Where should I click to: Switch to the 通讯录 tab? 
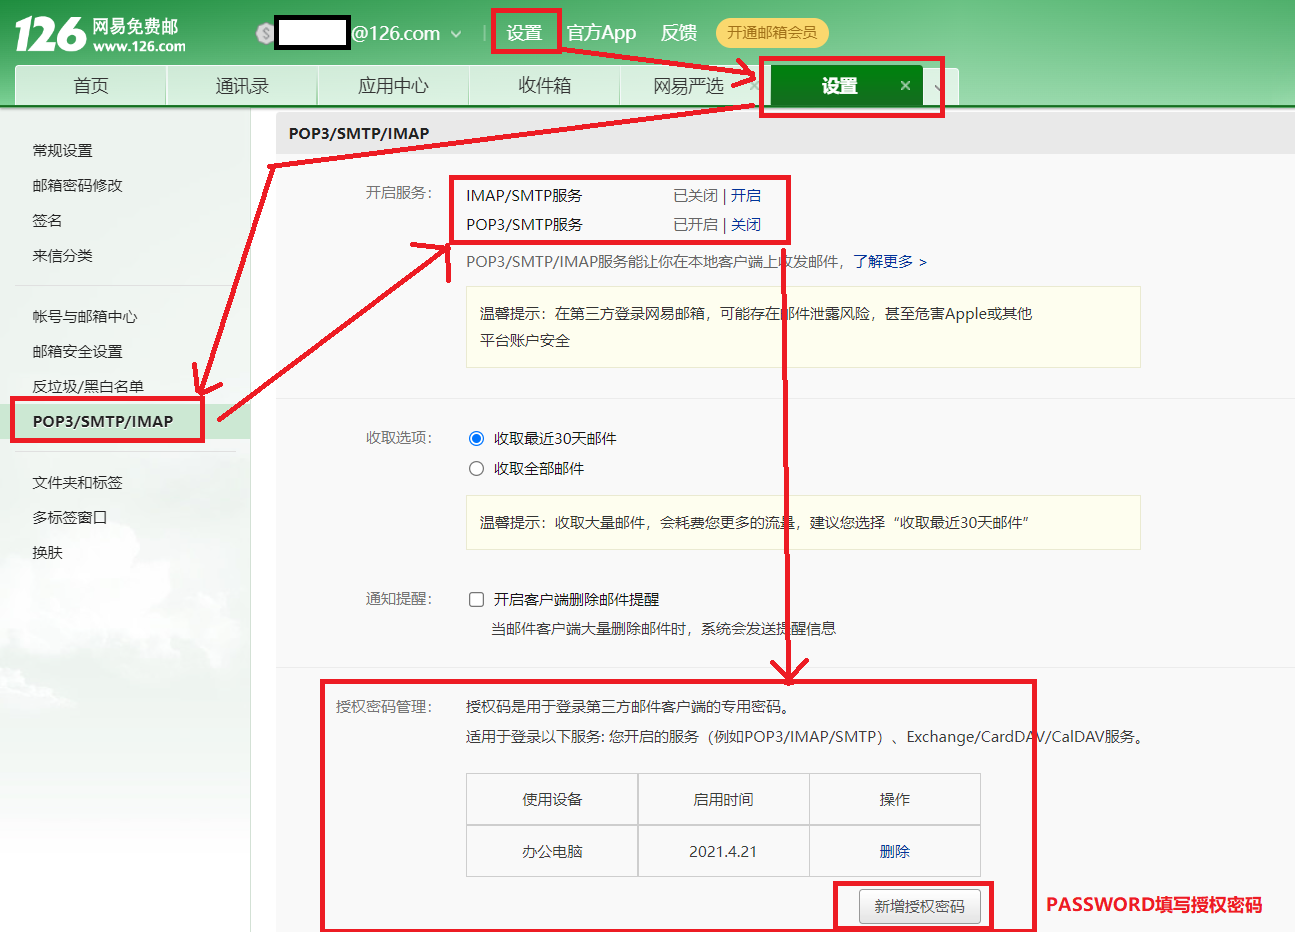pyautogui.click(x=242, y=86)
